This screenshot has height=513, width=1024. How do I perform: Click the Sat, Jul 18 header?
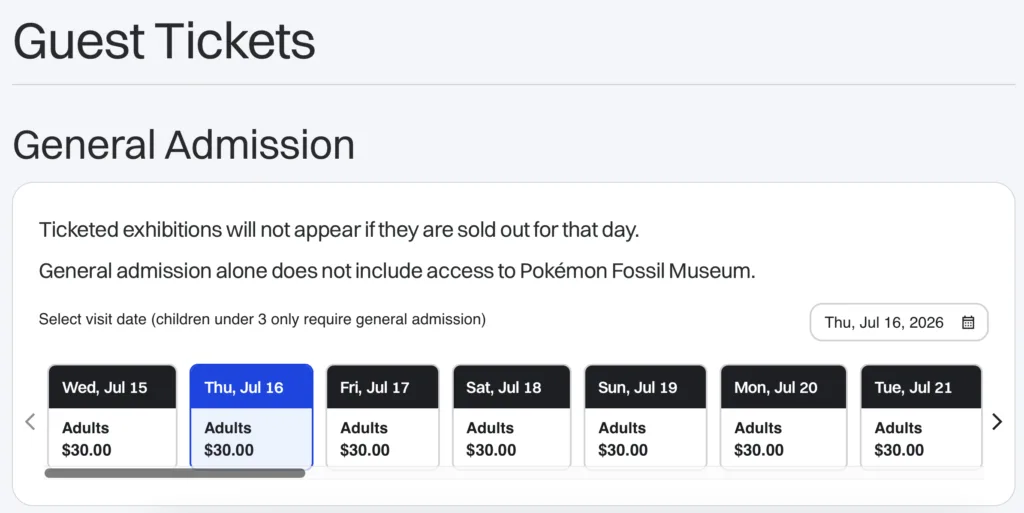[511, 387]
